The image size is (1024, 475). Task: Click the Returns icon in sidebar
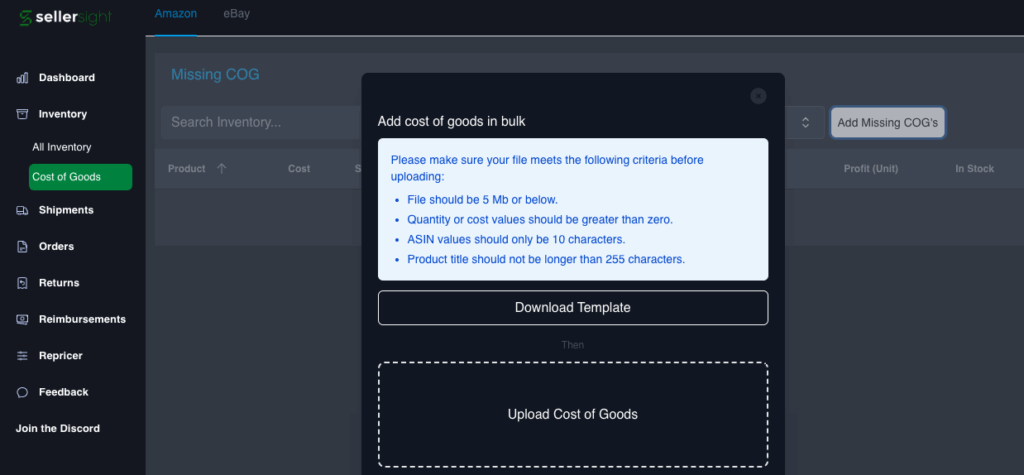coord(22,283)
